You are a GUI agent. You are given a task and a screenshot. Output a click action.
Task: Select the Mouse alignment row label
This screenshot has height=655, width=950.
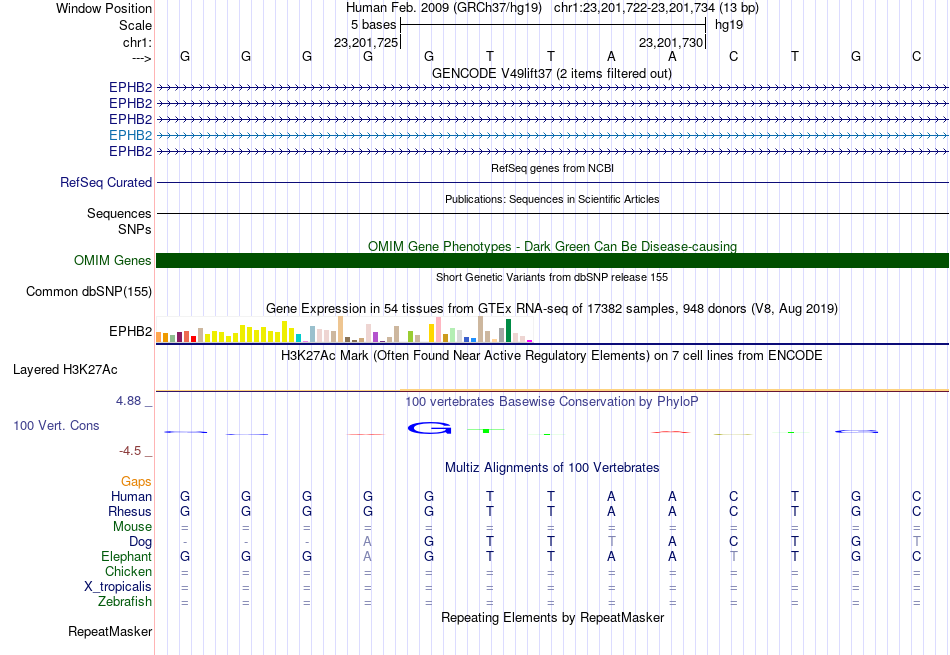pyautogui.click(x=132, y=527)
